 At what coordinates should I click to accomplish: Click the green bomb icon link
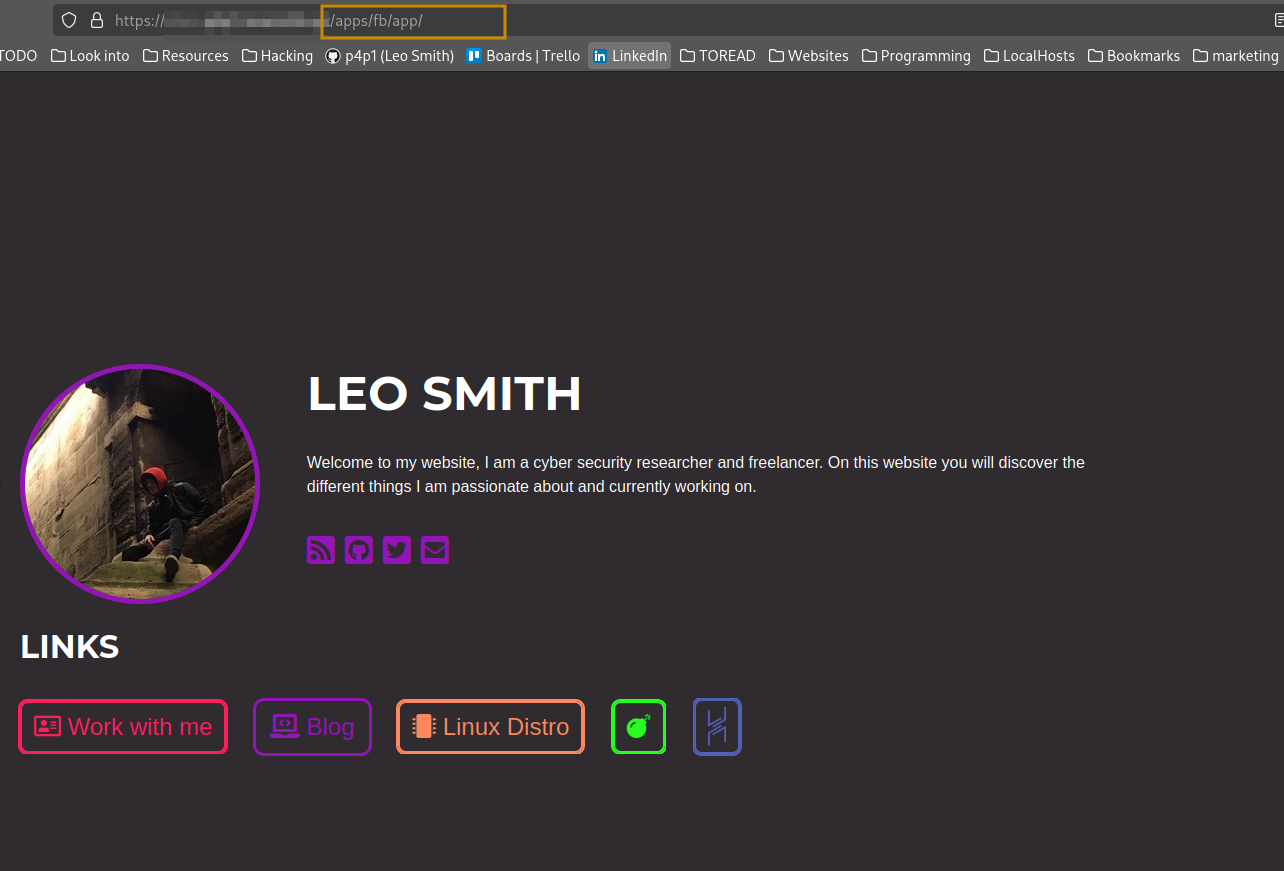pyautogui.click(x=638, y=727)
